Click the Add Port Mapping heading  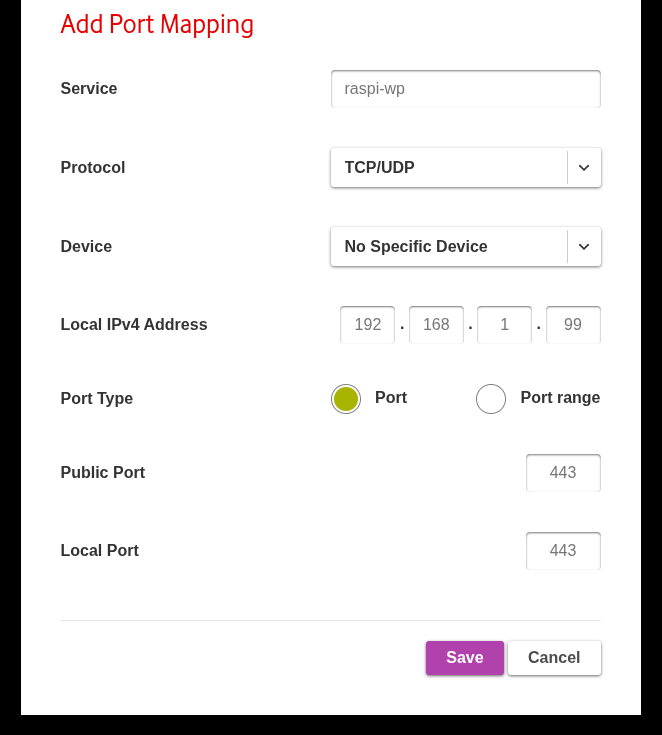coord(157,24)
